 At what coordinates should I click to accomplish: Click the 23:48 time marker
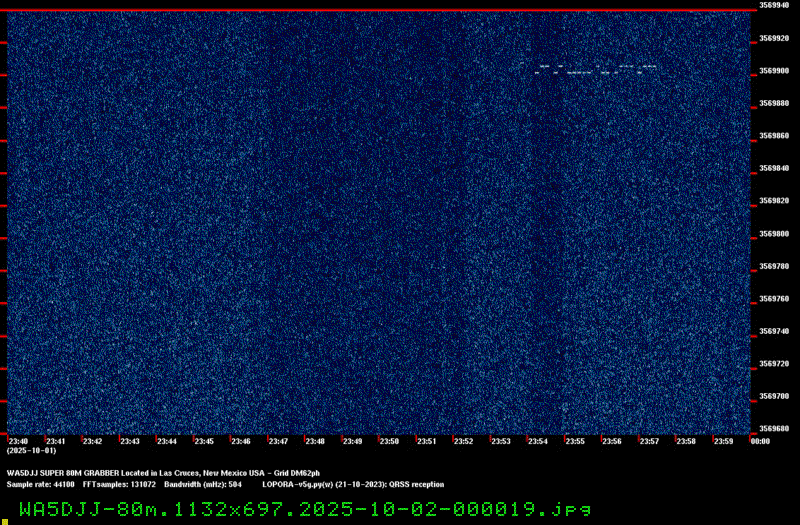315,441
